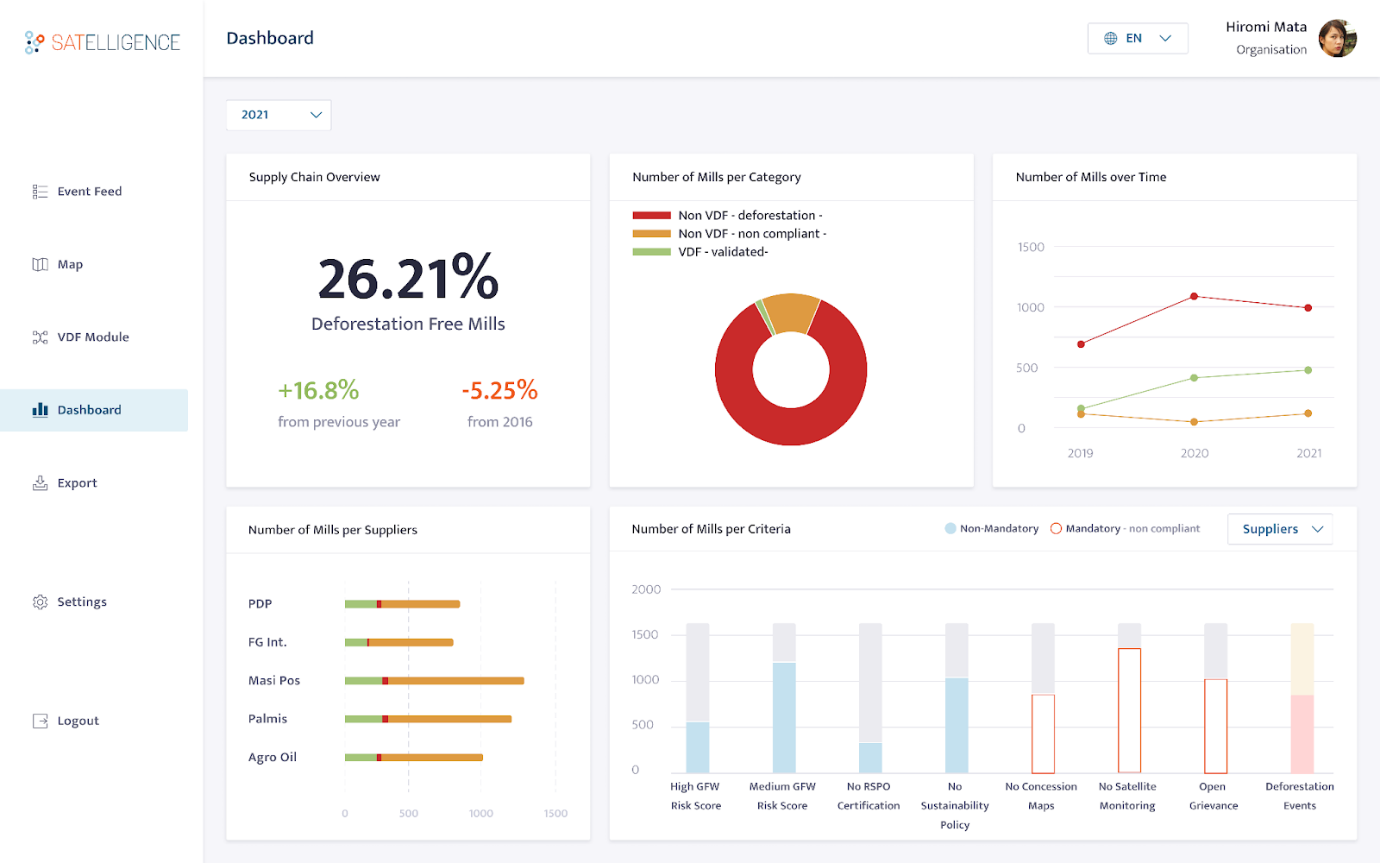Click the Settings gear icon
This screenshot has width=1380, height=863.
pos(40,602)
